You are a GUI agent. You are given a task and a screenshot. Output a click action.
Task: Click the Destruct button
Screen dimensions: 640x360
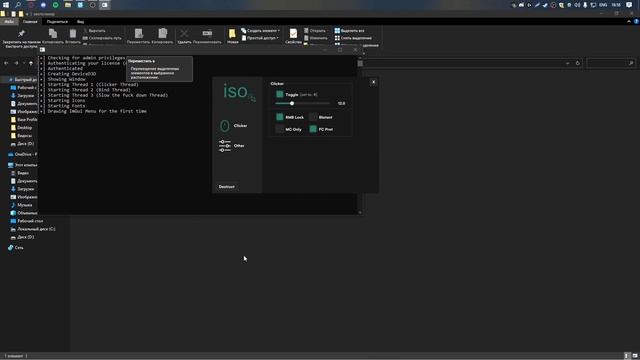pyautogui.click(x=227, y=187)
